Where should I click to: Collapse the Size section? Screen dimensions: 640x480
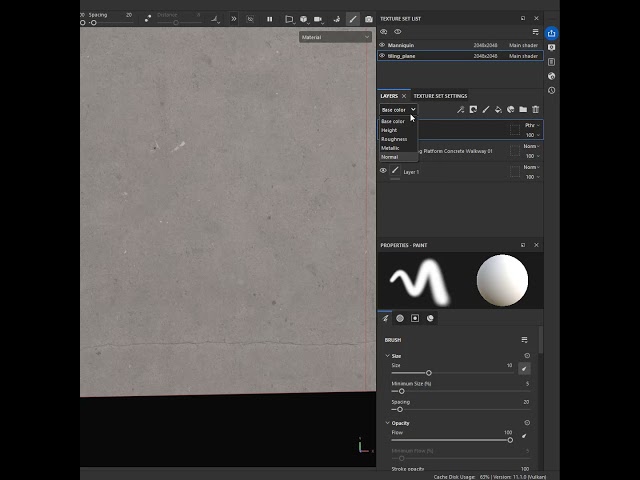click(387, 356)
